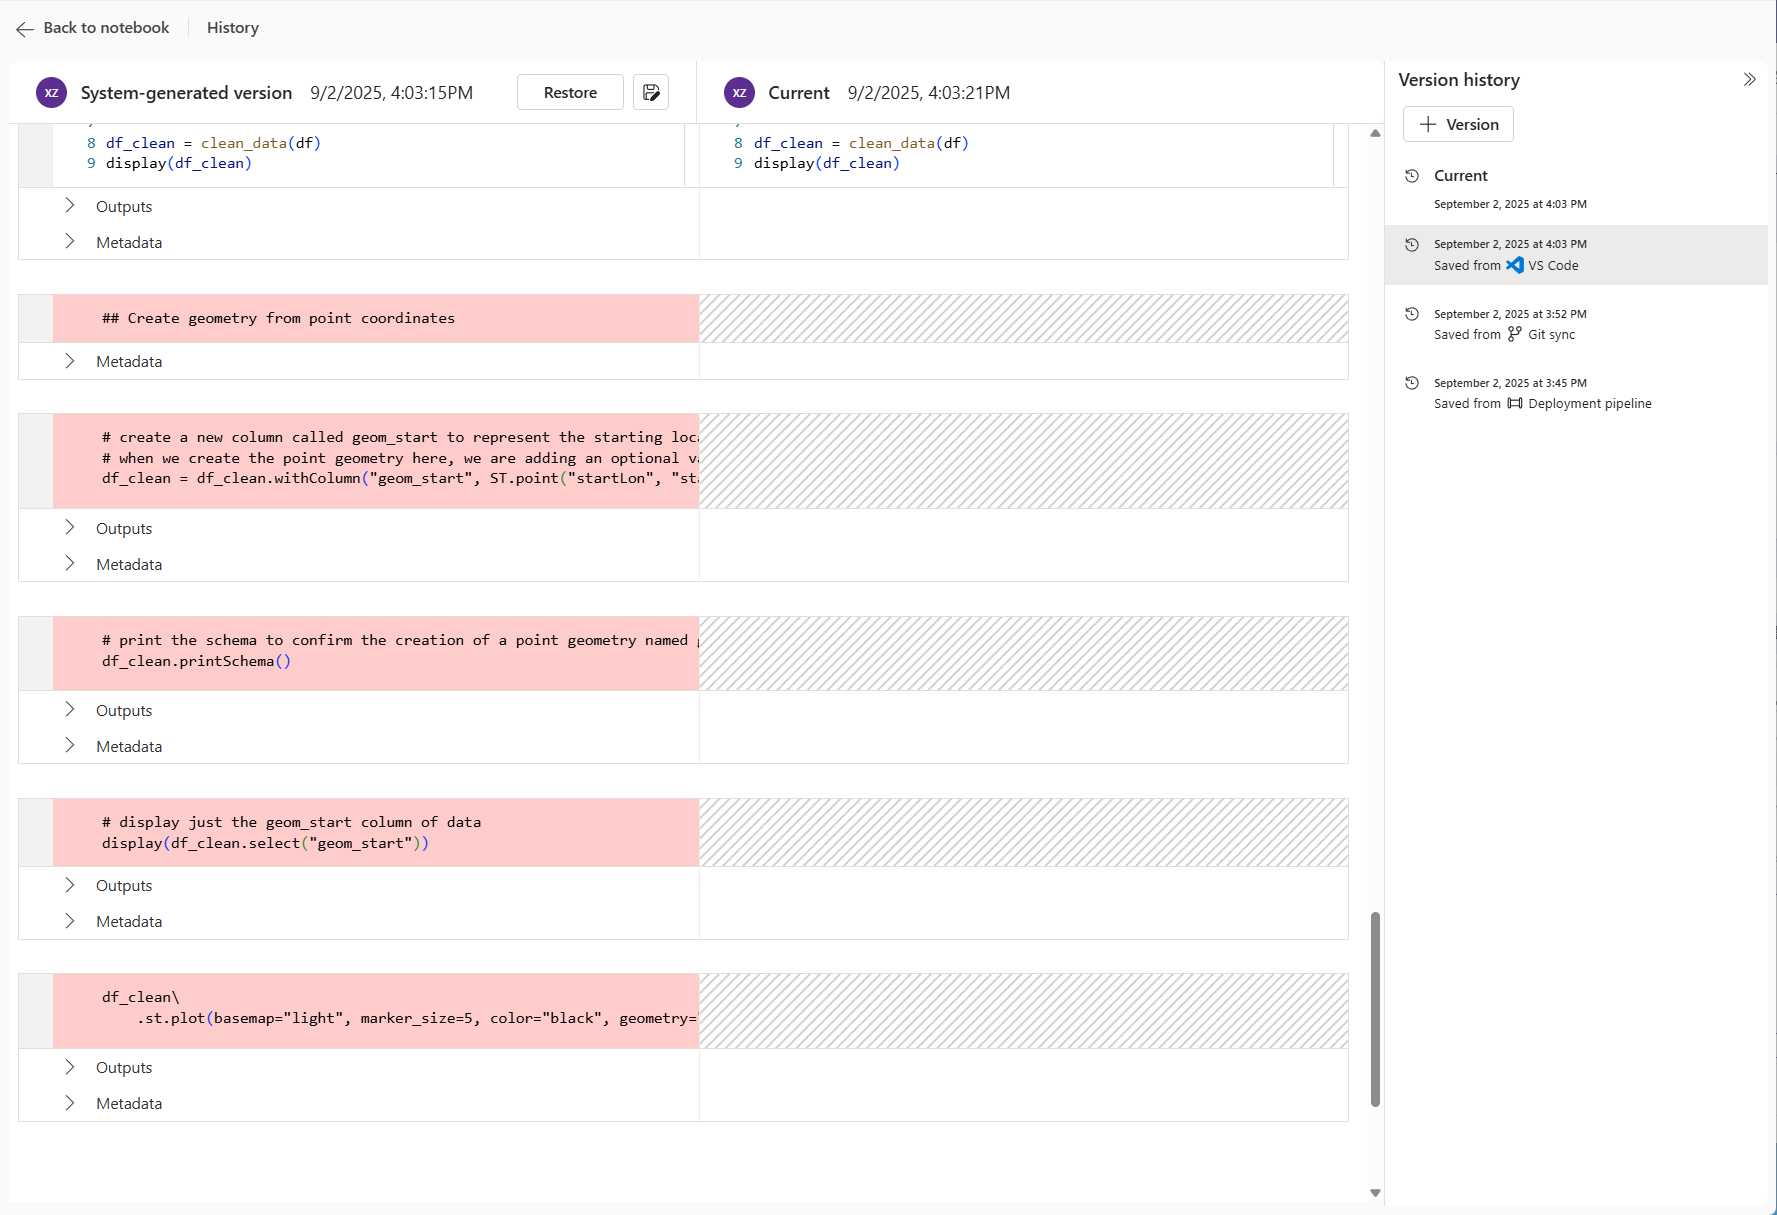1777x1215 pixels.
Task: Click the save-as-copy icon next to Restore
Action: click(651, 93)
